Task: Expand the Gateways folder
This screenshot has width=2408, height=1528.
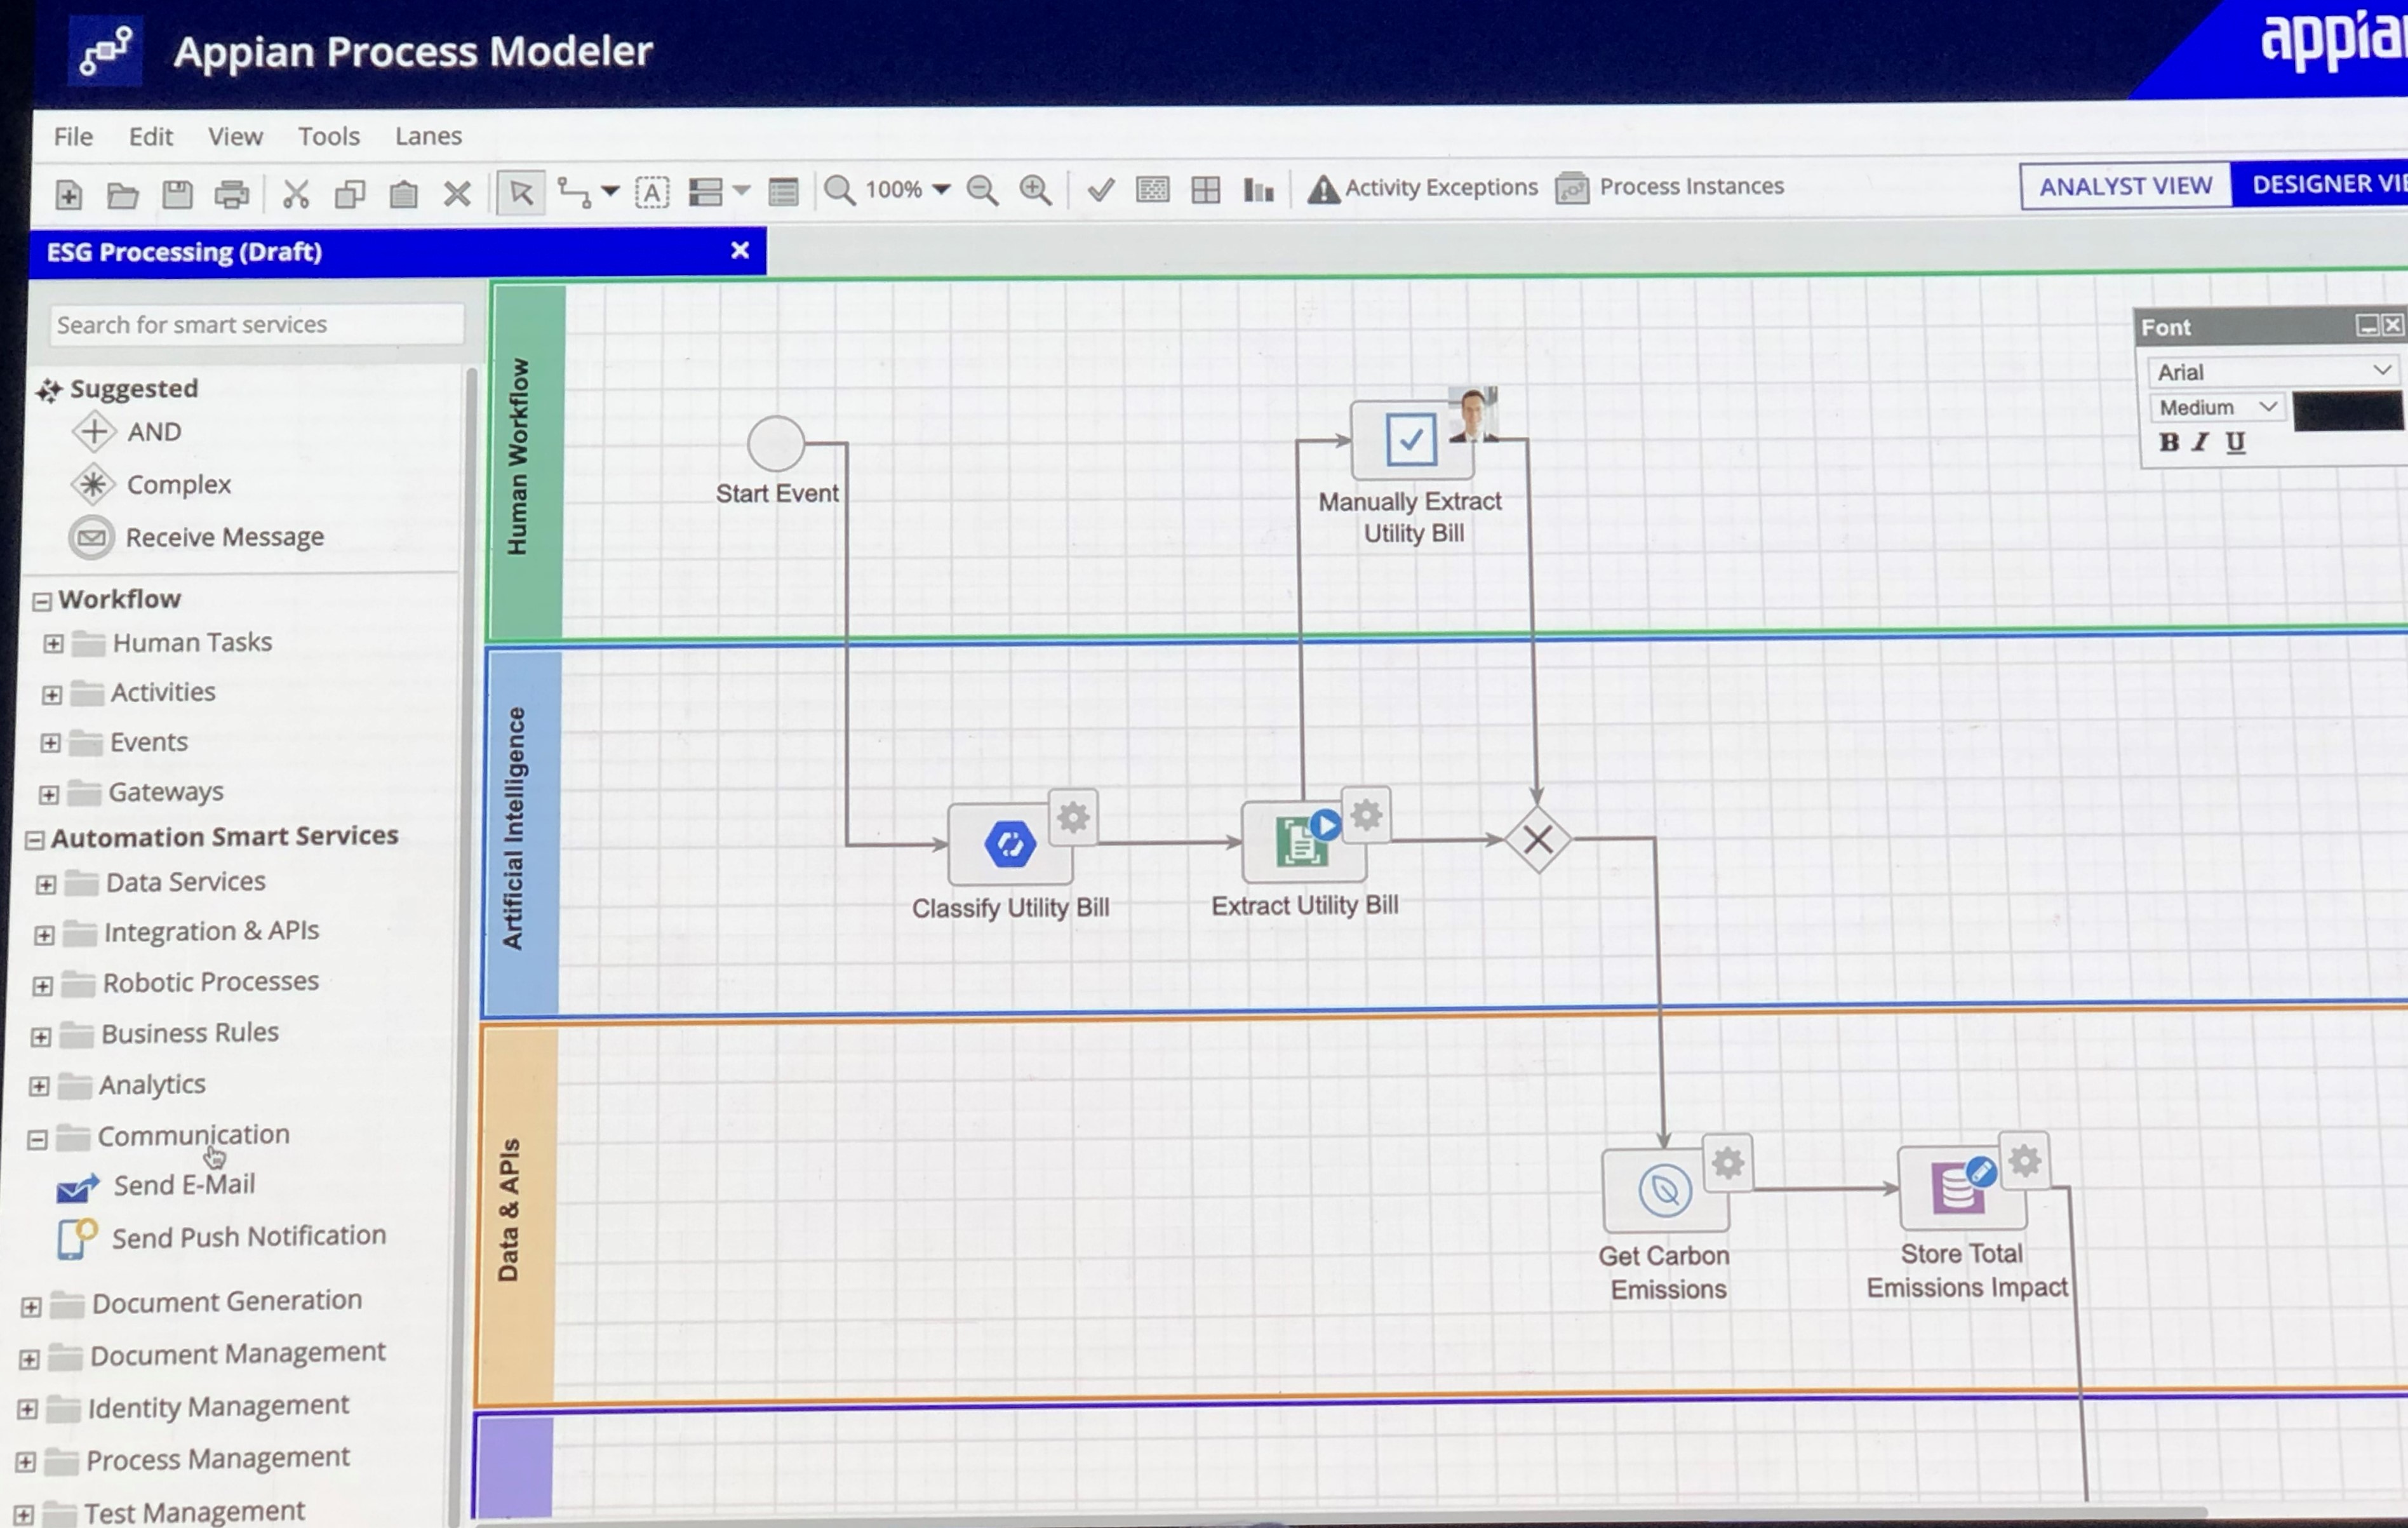Action: (x=48, y=795)
